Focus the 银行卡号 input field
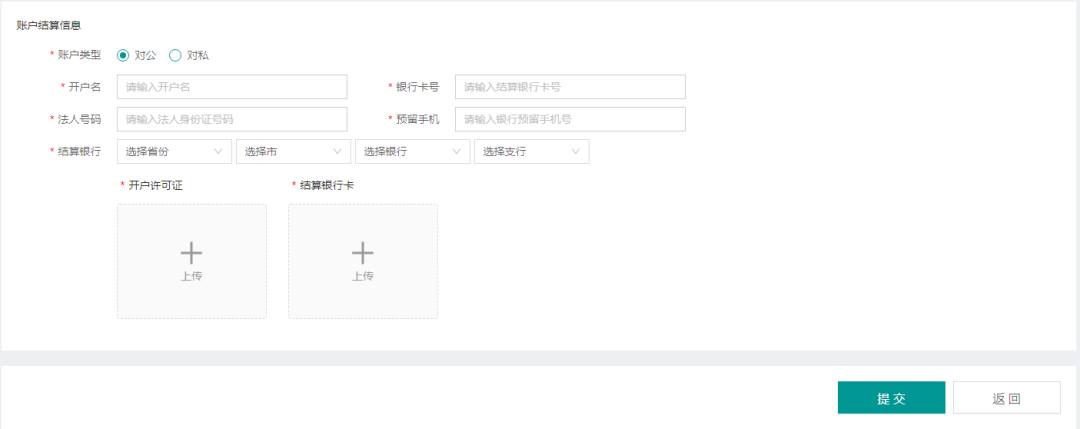This screenshot has width=1080, height=429. point(570,87)
